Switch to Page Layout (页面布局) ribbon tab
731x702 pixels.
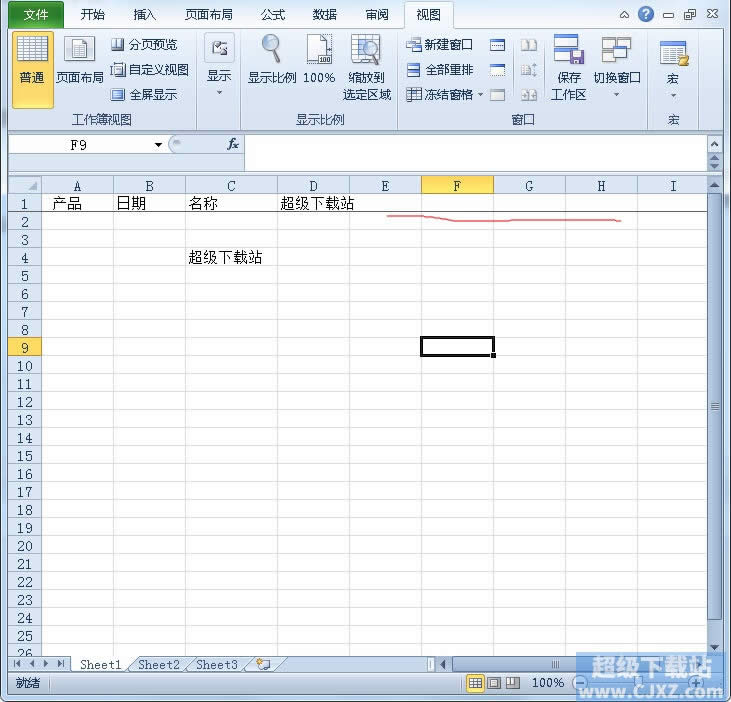(208, 15)
